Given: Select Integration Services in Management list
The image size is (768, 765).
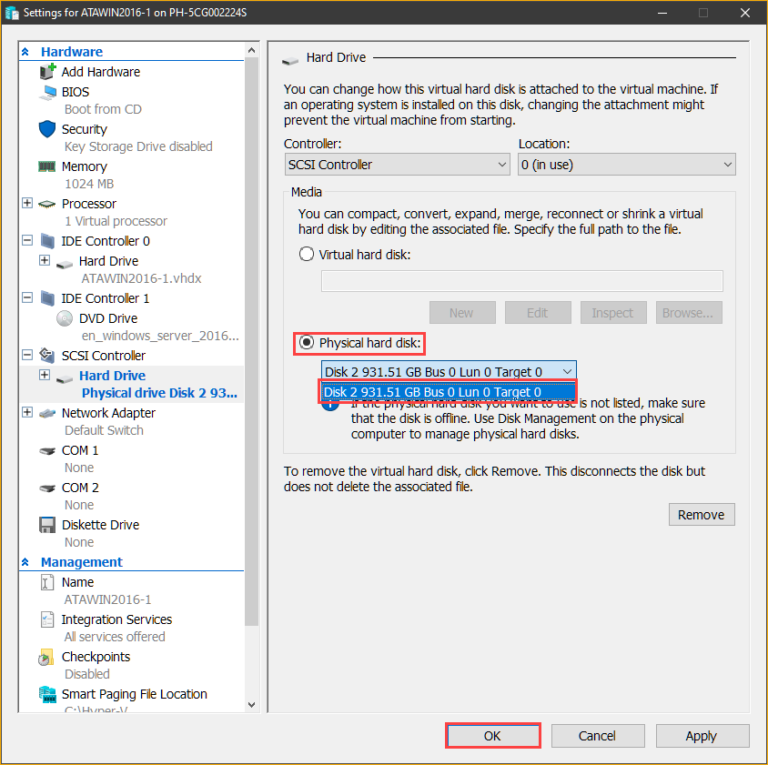Looking at the screenshot, I should click(x=116, y=620).
